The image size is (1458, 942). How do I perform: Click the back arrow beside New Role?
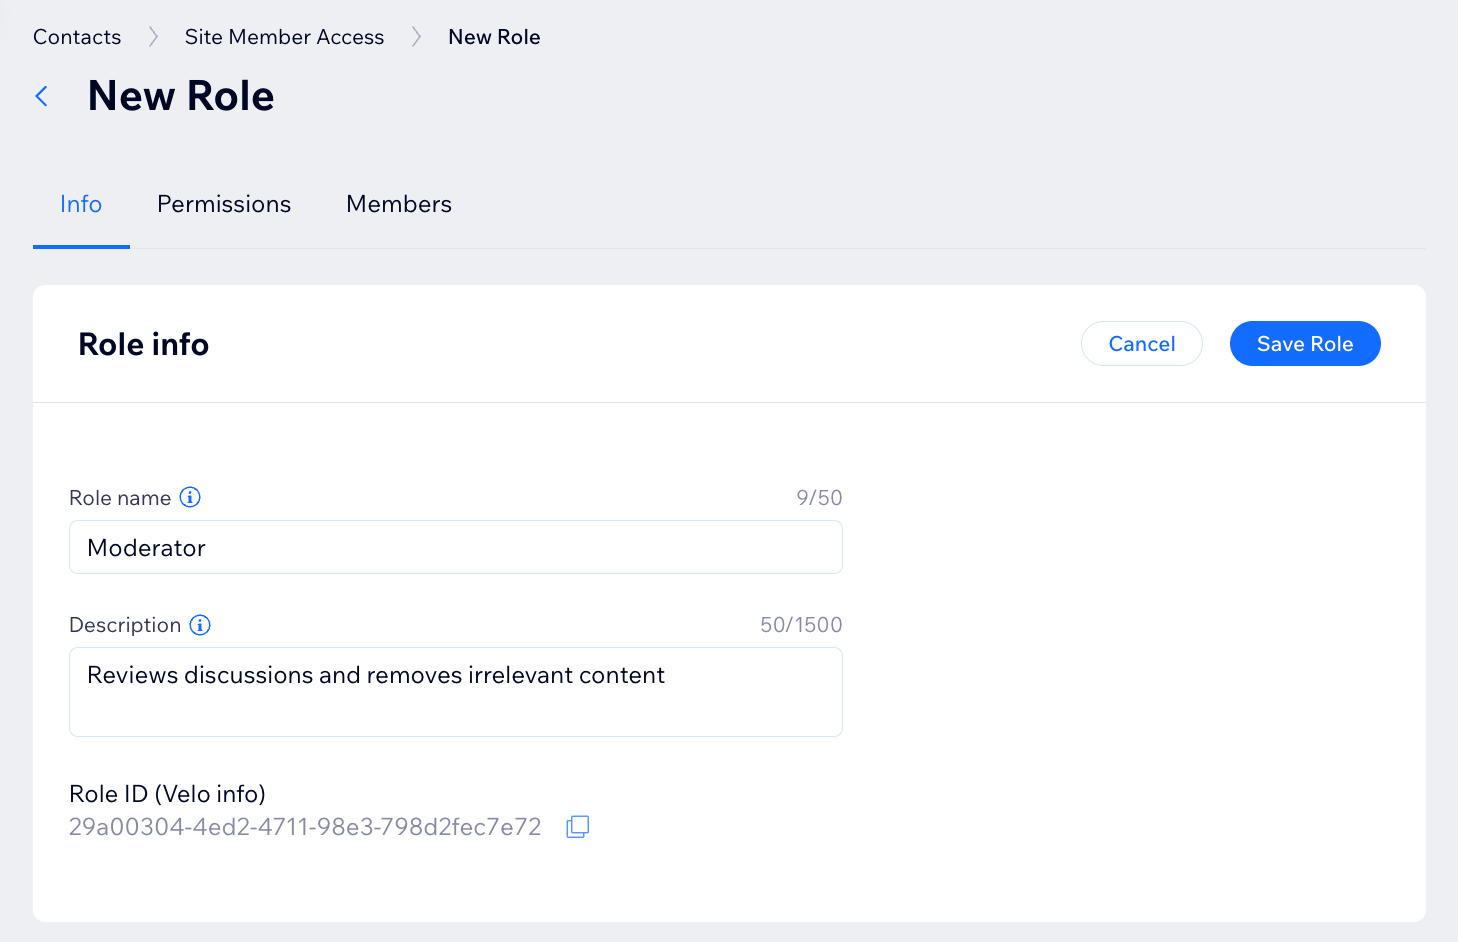tap(42, 96)
